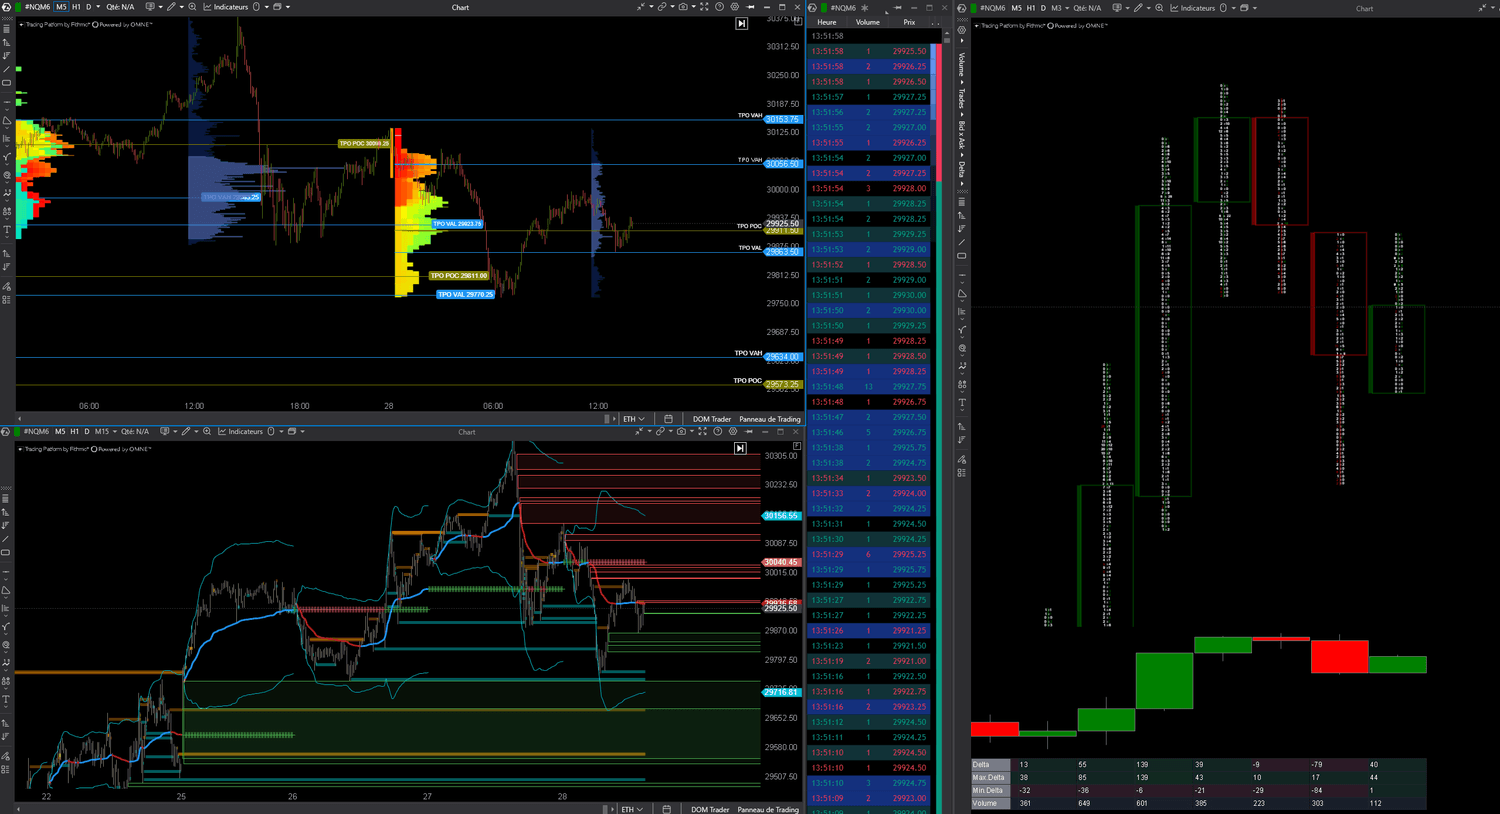
Task: Click snowflake freeze icon in Time & Sales
Action: (x=864, y=7)
